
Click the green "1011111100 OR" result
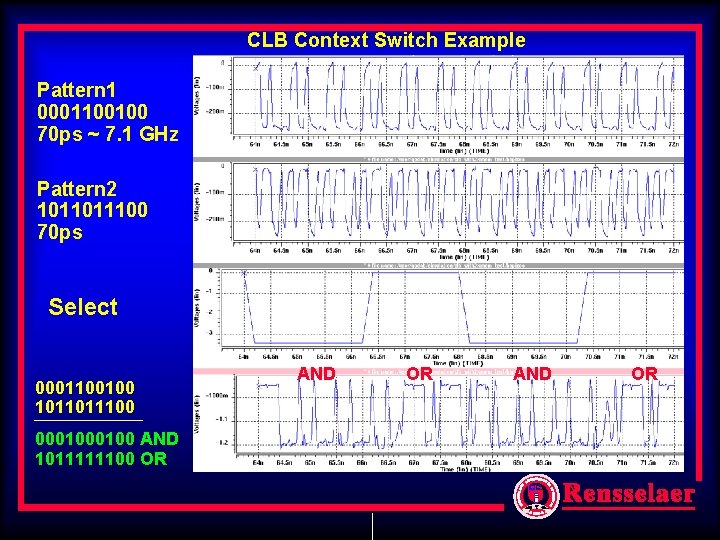pyautogui.click(x=101, y=458)
